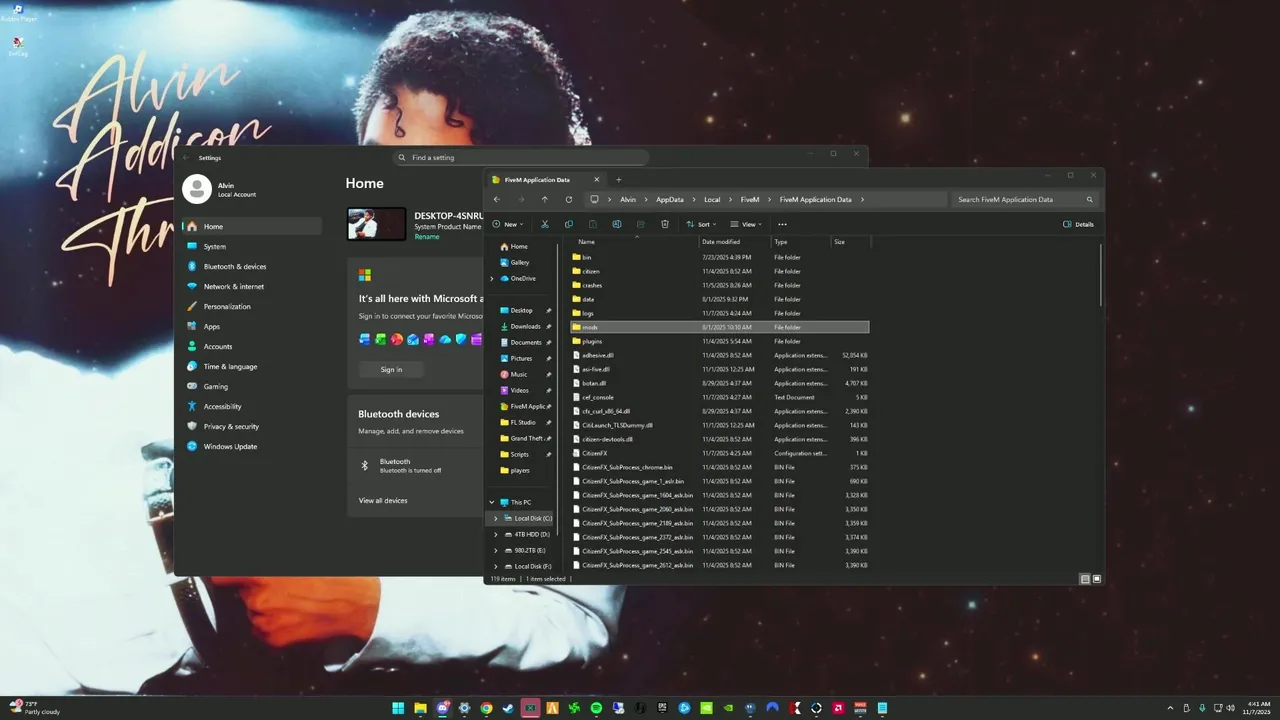Open the See more (three dots) menu

click(782, 224)
